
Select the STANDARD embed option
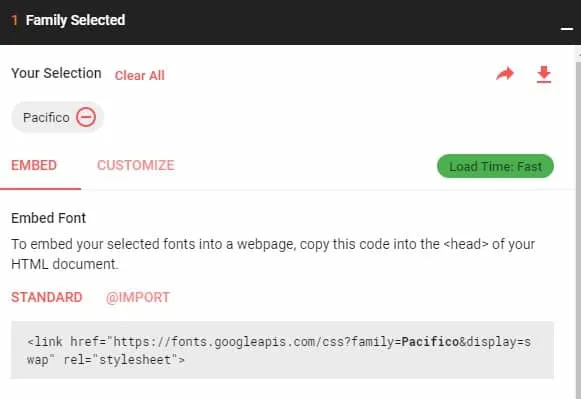tap(47, 297)
